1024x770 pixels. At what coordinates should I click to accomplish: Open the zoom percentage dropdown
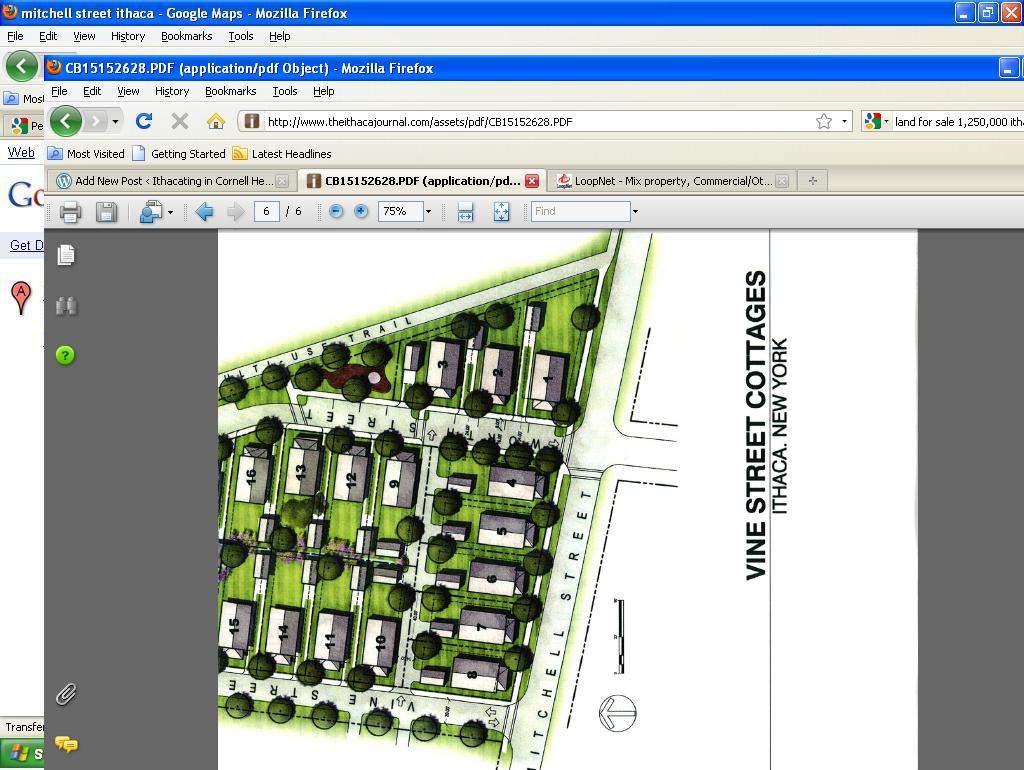428,211
